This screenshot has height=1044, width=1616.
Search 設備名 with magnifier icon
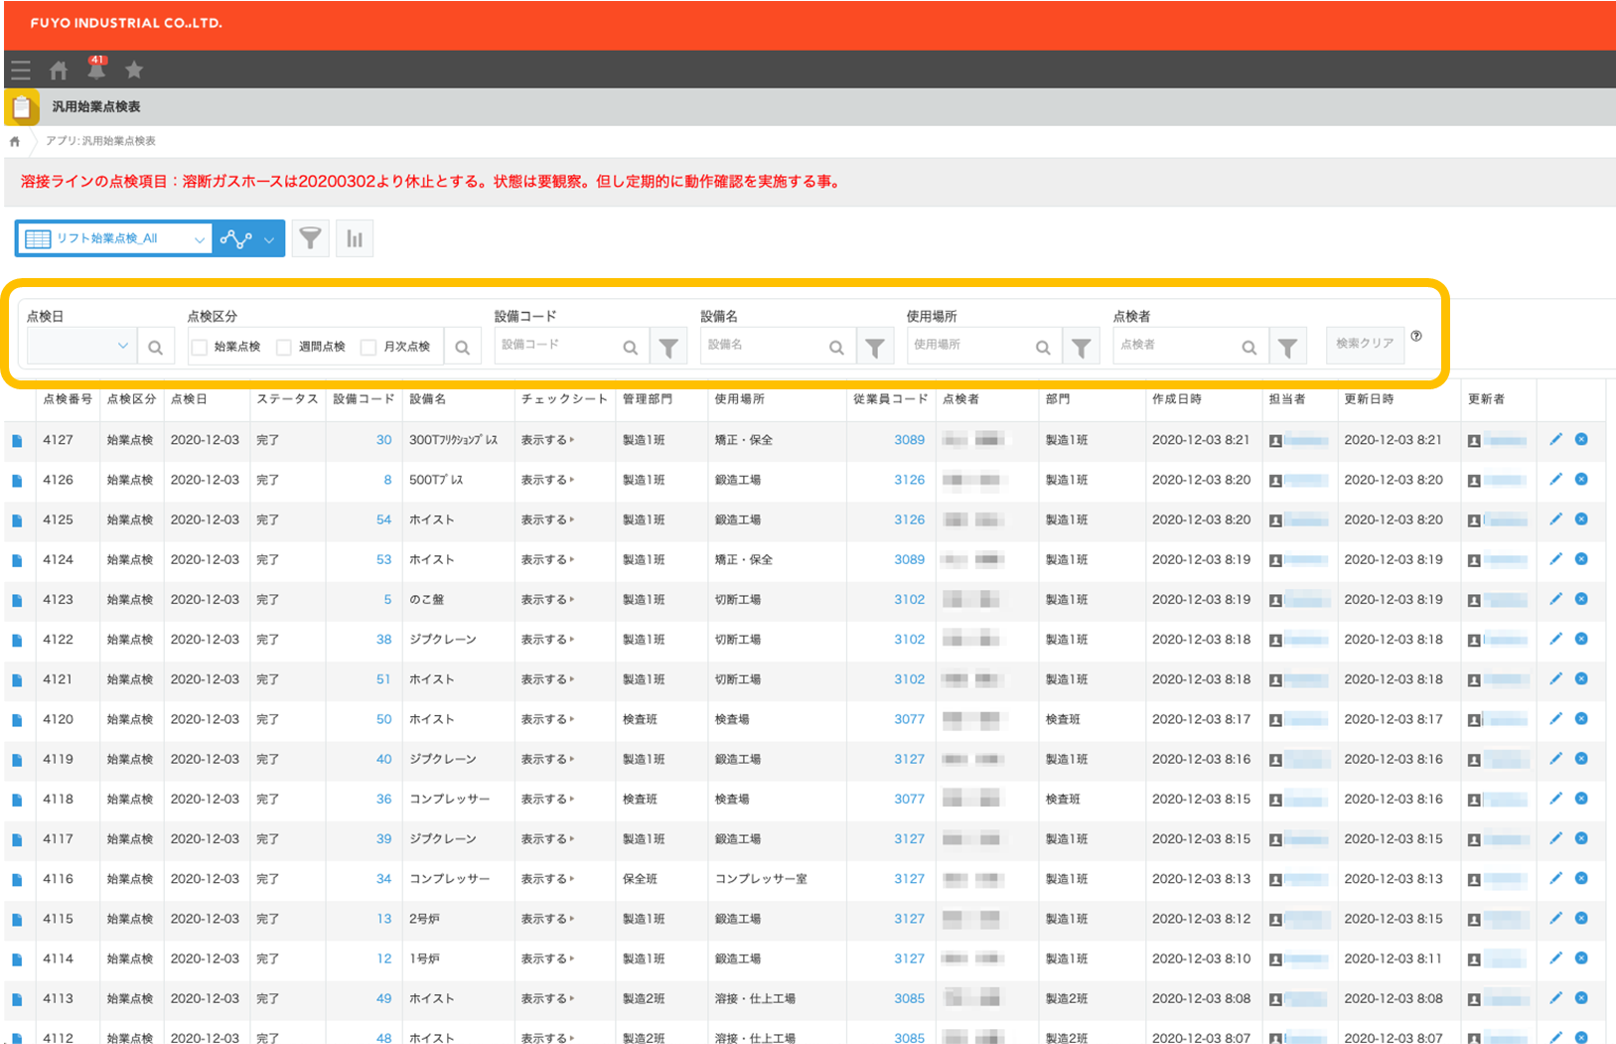coord(836,347)
